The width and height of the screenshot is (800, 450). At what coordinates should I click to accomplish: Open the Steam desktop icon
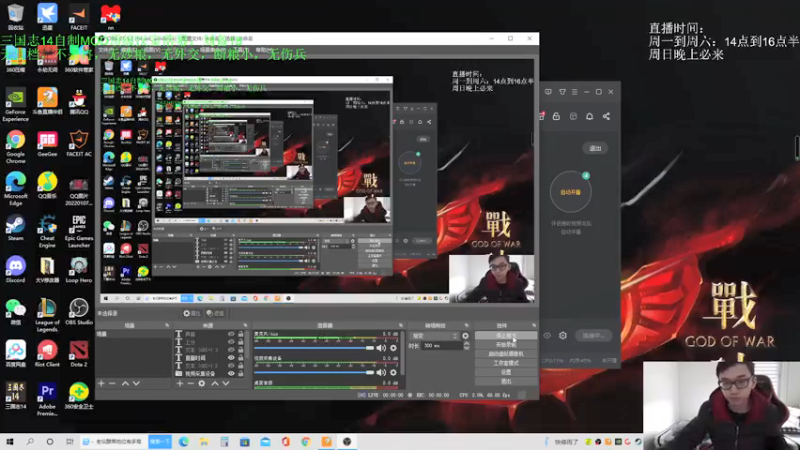(x=15, y=228)
